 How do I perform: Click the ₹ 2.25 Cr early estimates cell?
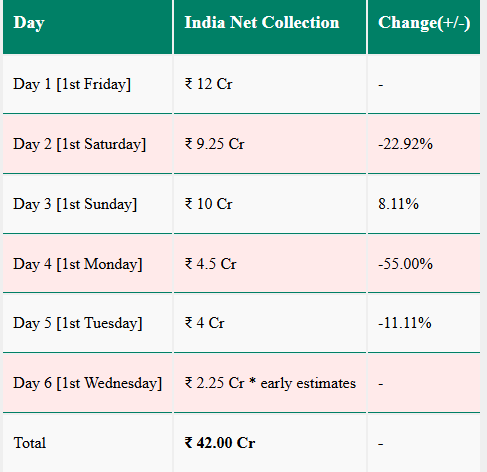pyautogui.click(x=270, y=383)
